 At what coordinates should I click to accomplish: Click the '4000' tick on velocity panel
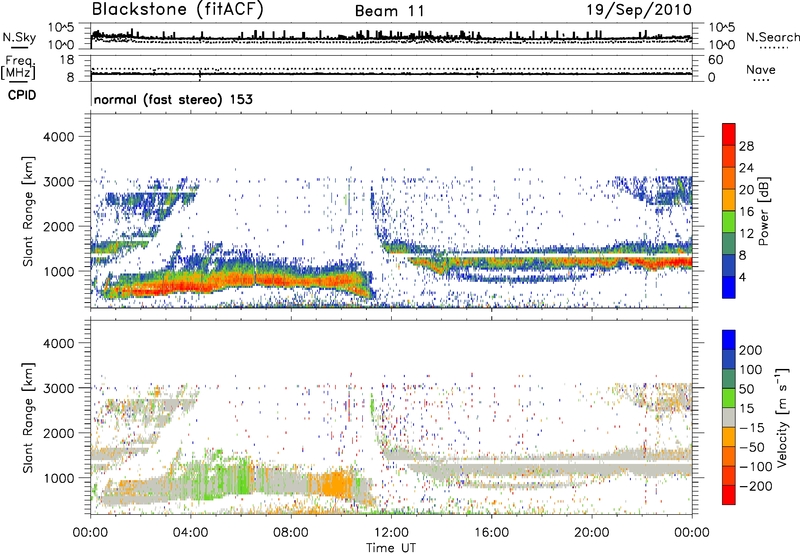coord(59,343)
